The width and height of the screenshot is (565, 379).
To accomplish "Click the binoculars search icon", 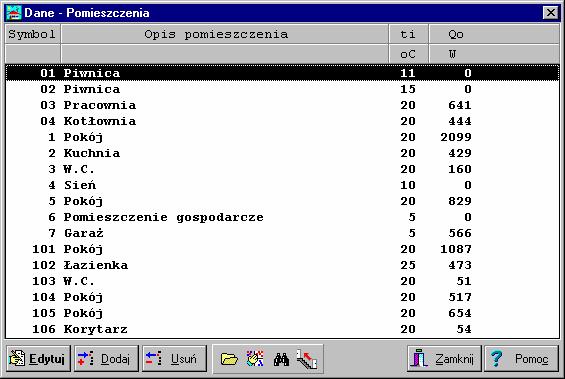I will tap(281, 359).
